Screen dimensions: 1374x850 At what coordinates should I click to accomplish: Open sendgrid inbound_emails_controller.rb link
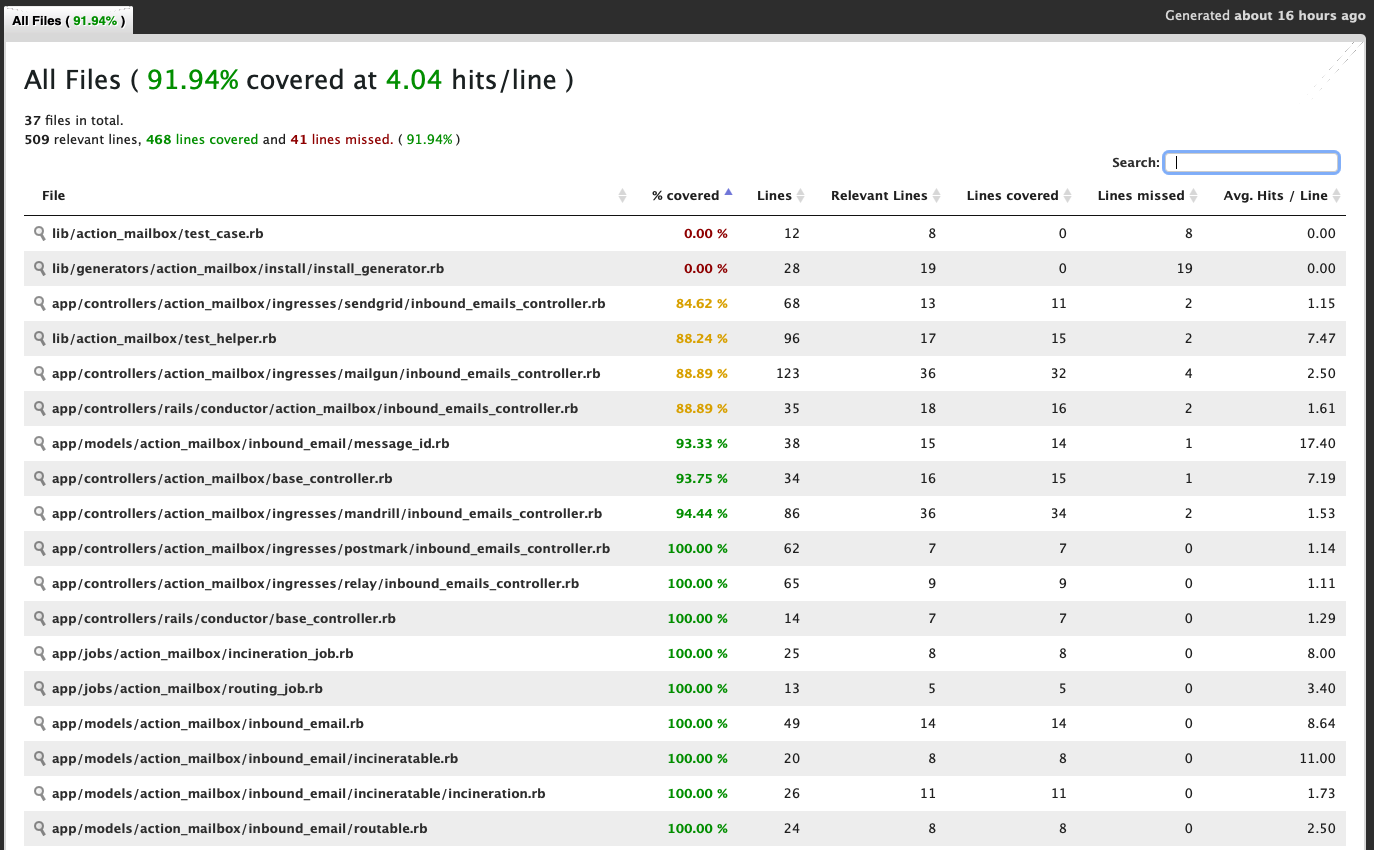tap(328, 303)
